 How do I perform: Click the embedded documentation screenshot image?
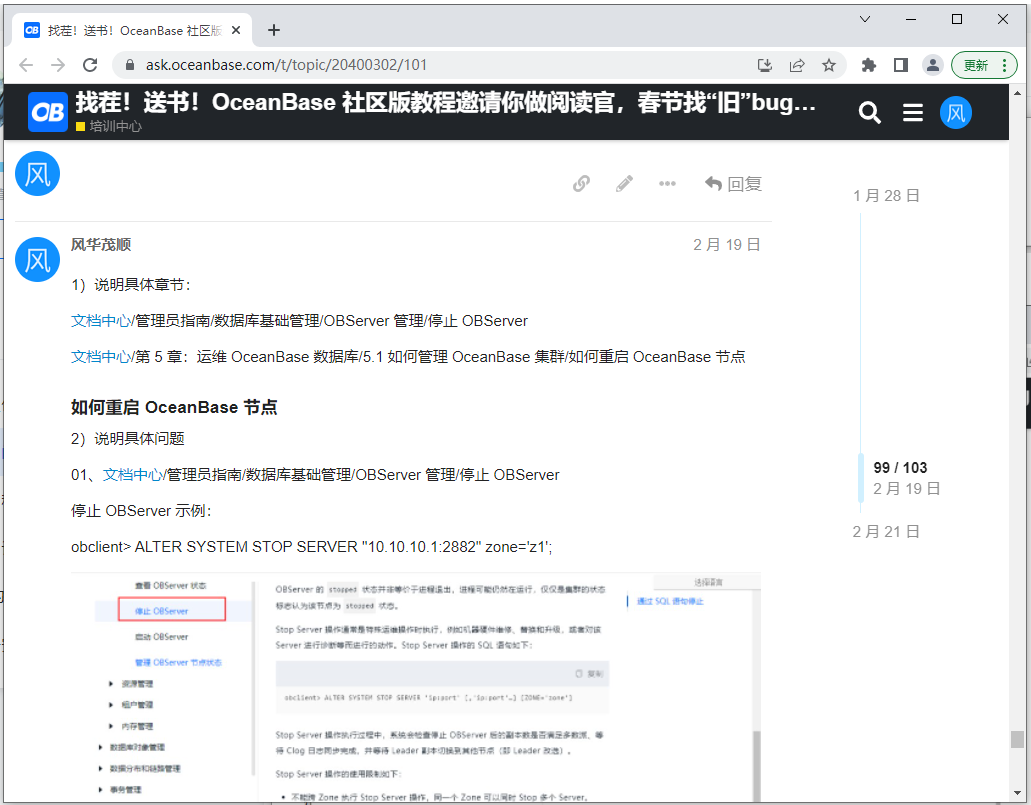pyautogui.click(x=416, y=687)
